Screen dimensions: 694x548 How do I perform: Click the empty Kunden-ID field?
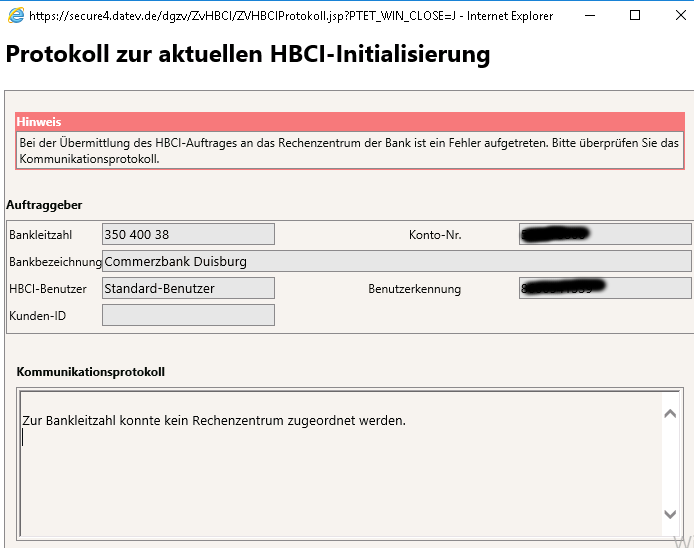point(188,315)
